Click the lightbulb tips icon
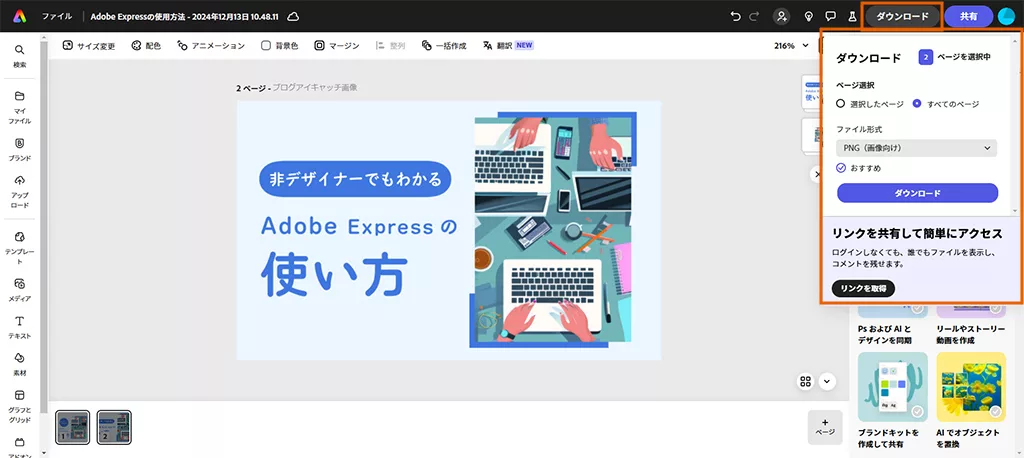The width and height of the screenshot is (1024, 458). [x=808, y=16]
